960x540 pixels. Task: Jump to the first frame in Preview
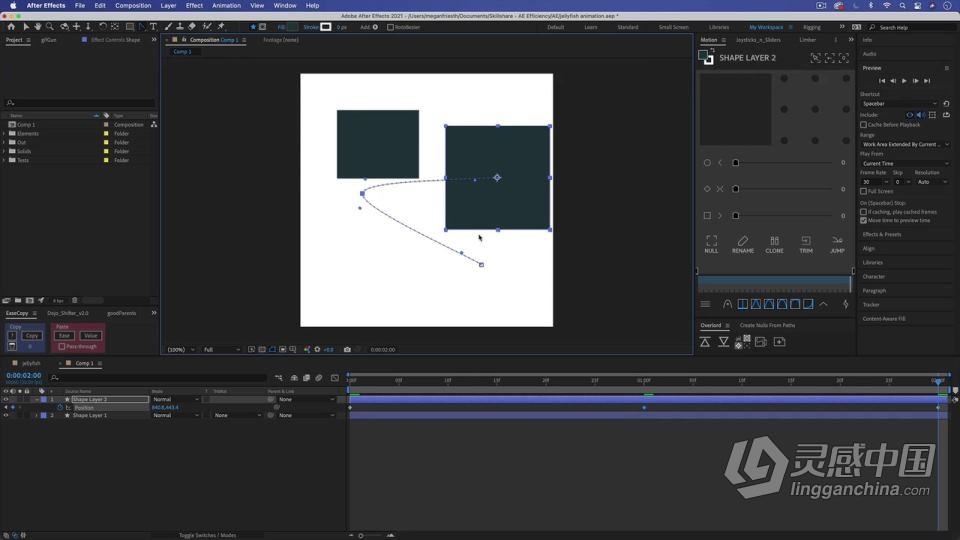coord(882,81)
